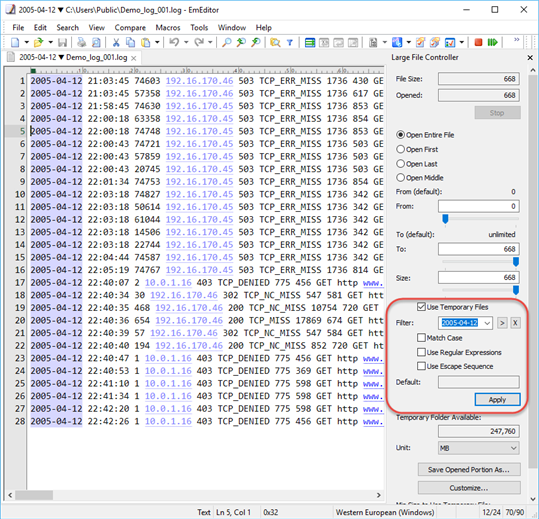Click the green Run macro icon
Viewport: 539px width, 519px height.
[x=493, y=42]
